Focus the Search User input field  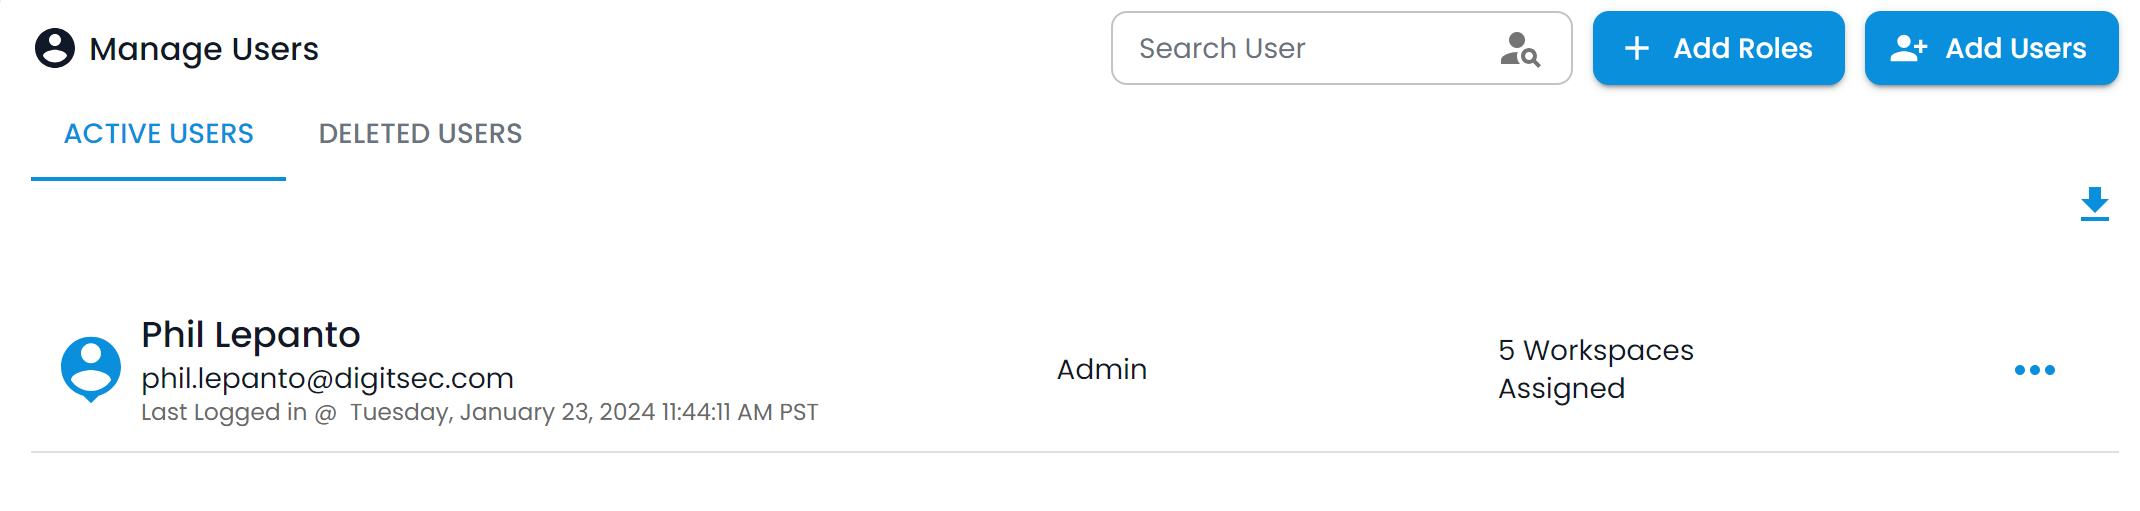coord(1342,48)
